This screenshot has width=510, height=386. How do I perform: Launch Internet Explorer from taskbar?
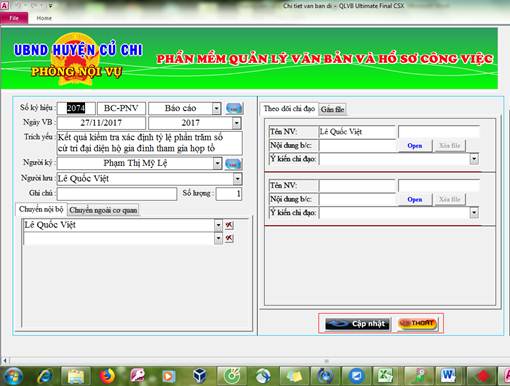[x=45, y=376]
